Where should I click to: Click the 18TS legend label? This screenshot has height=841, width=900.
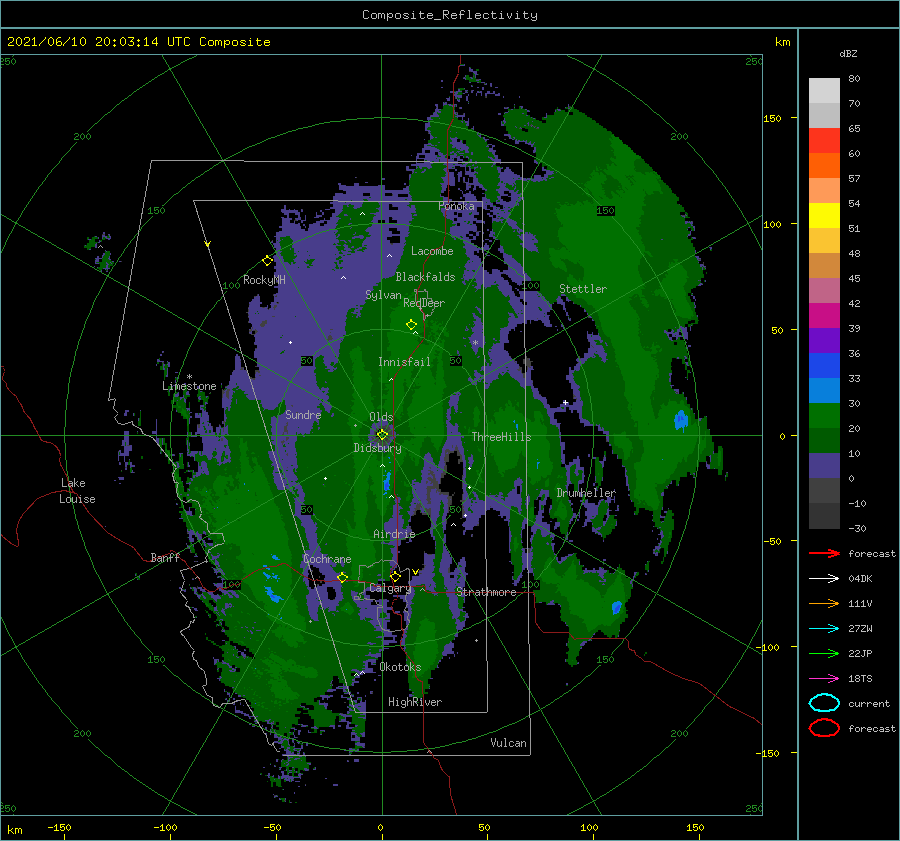[860, 679]
